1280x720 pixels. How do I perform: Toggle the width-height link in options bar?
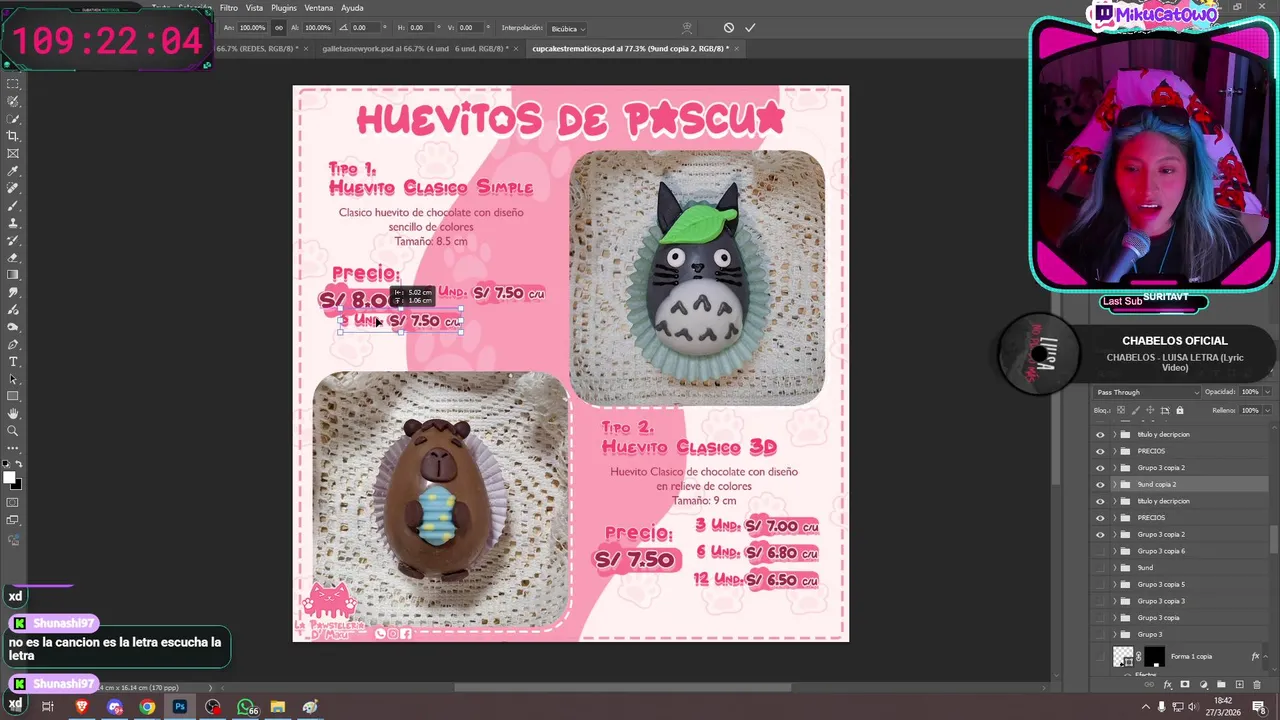pyautogui.click(x=278, y=28)
